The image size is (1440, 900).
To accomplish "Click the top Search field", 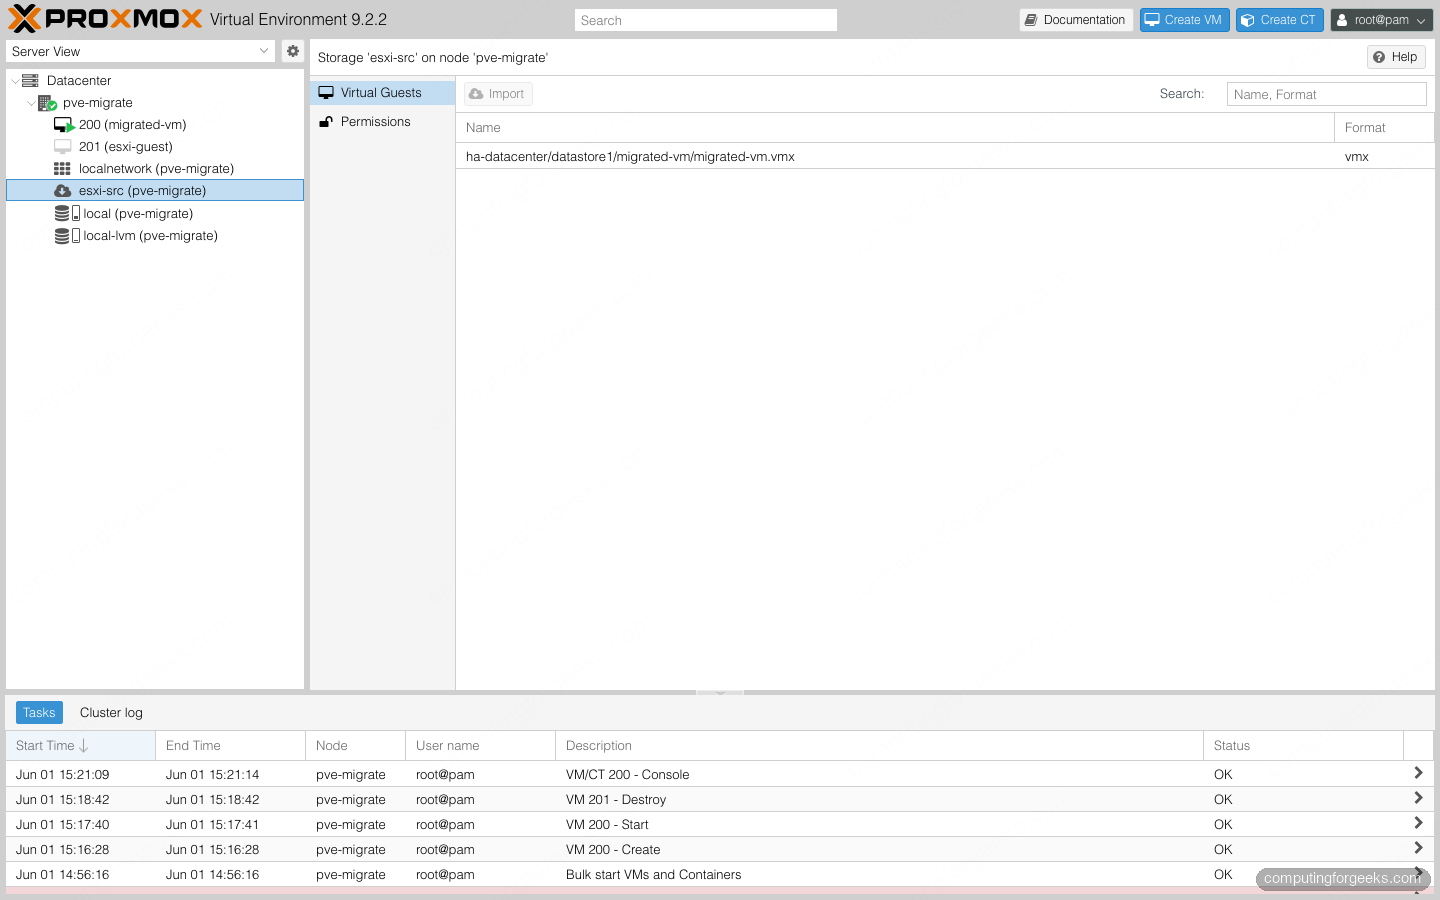I will tap(706, 20).
